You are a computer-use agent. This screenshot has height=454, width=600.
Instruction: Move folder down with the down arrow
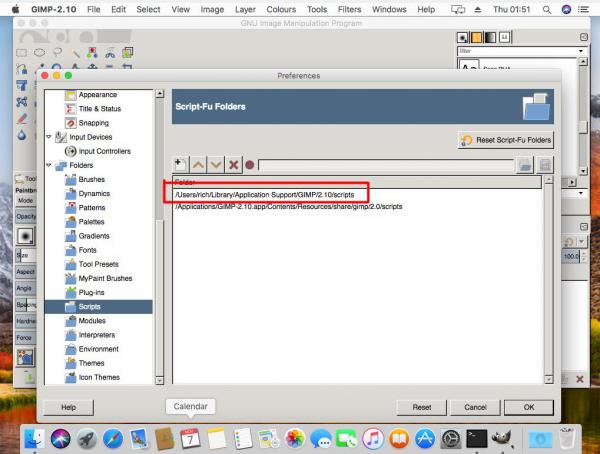(216, 165)
